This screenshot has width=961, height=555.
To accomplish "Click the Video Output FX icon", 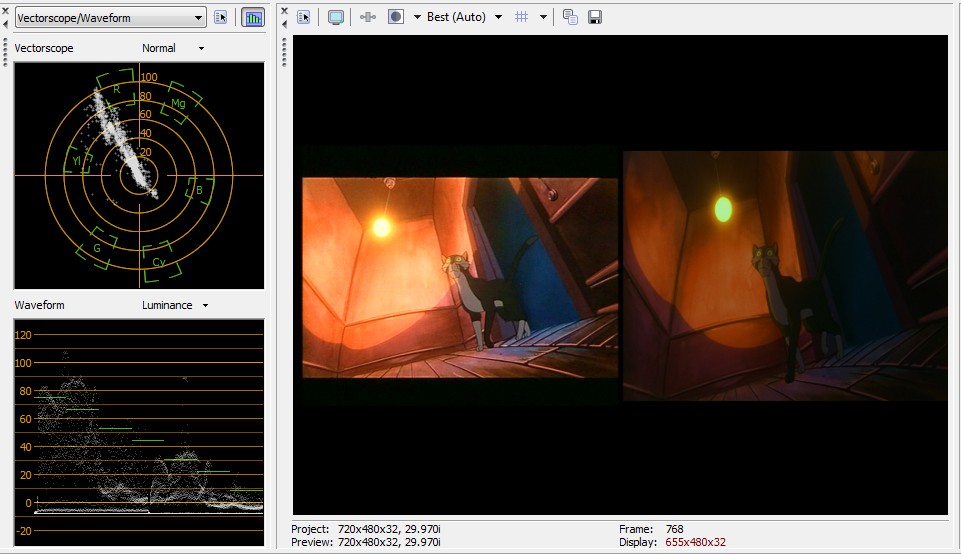I will (368, 17).
